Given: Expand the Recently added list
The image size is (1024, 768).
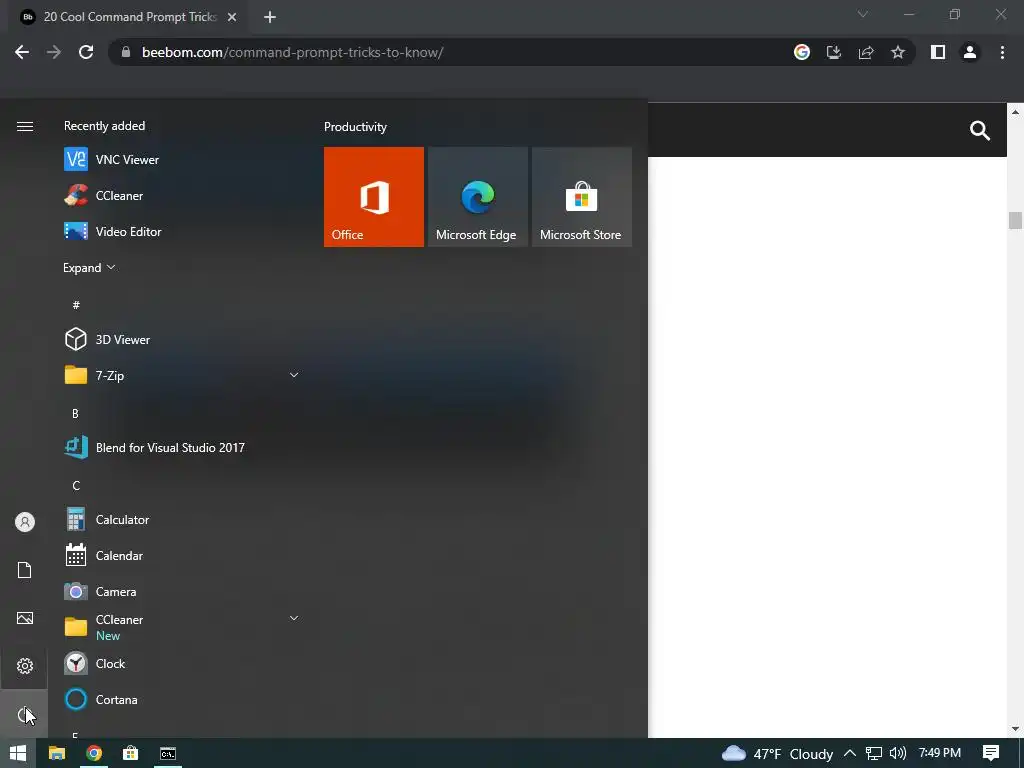Looking at the screenshot, I should click(89, 268).
